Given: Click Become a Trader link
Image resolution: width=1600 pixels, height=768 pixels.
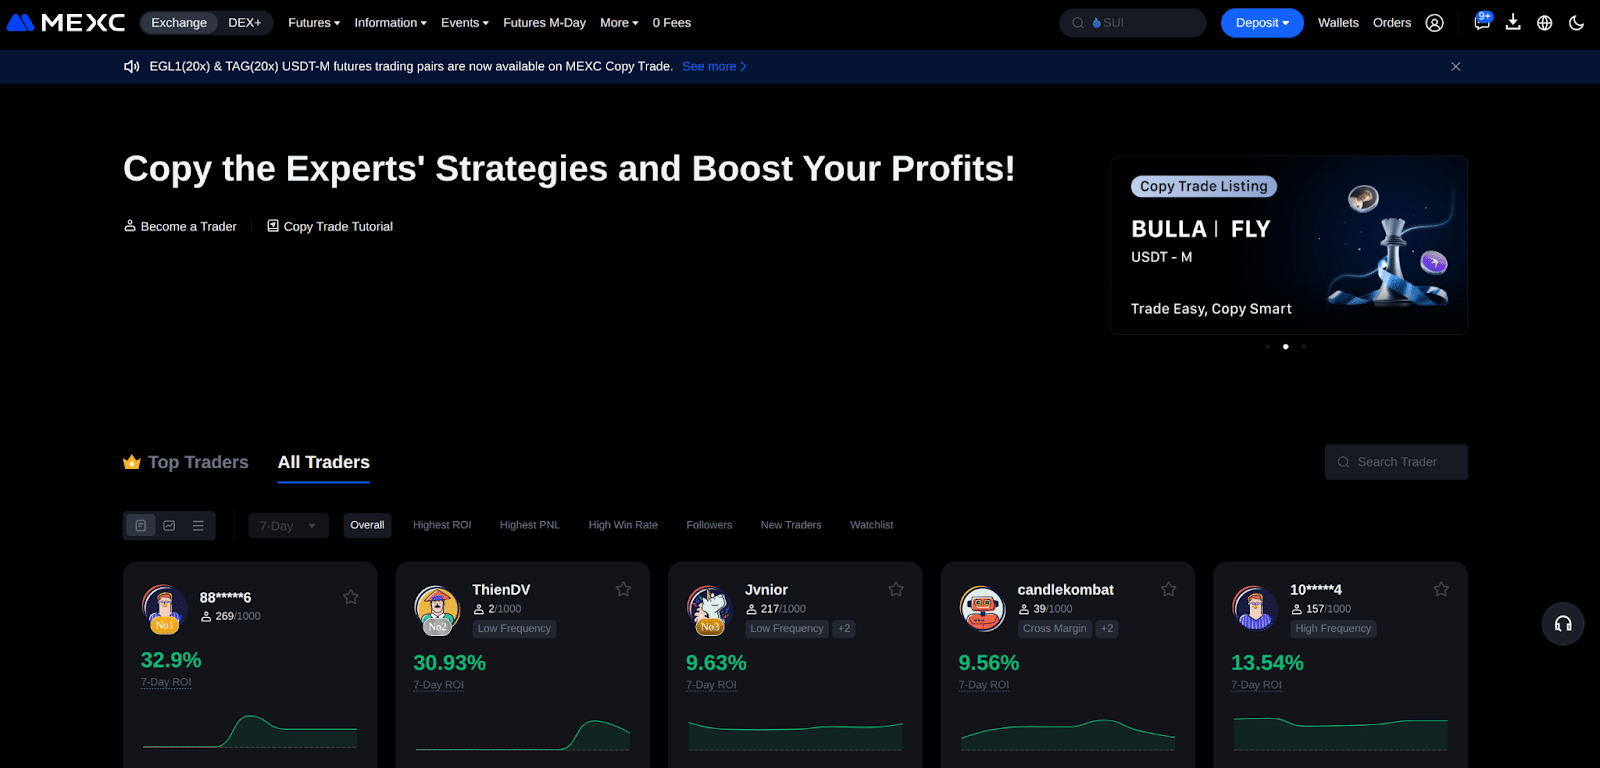Looking at the screenshot, I should [x=180, y=226].
